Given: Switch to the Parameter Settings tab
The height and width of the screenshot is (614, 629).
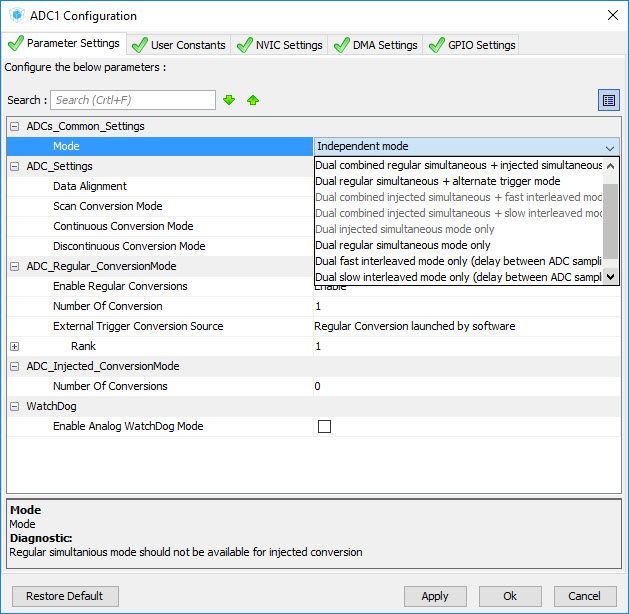Looking at the screenshot, I should coord(64,43).
